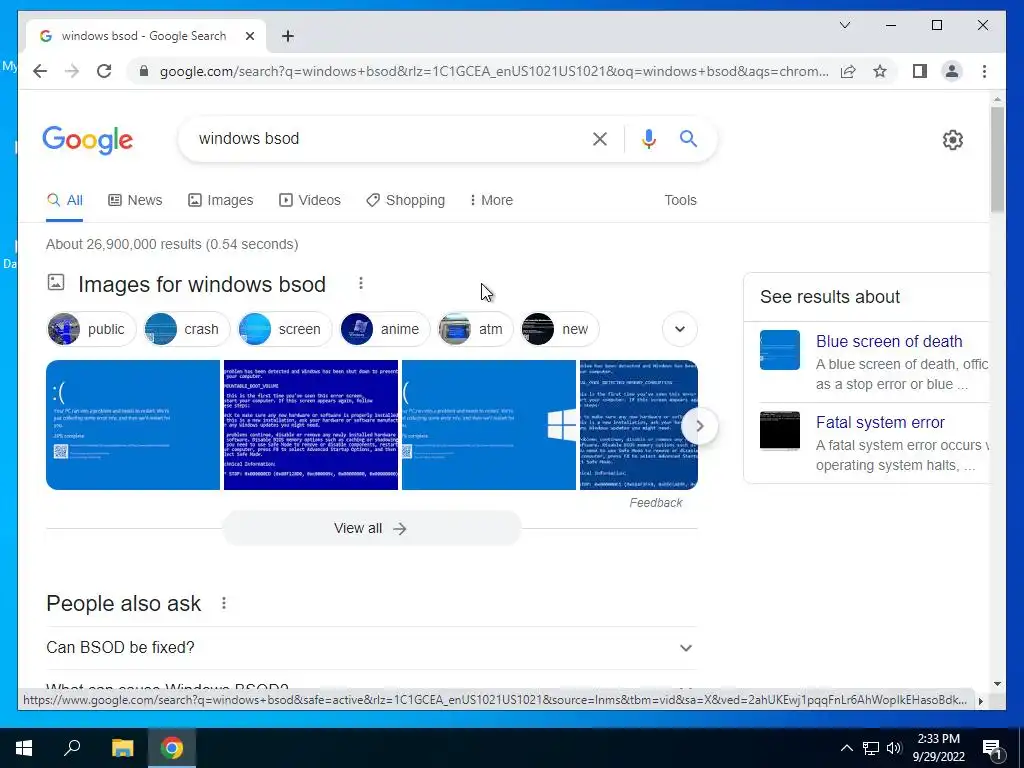Filter images by 'screen' chip
Screen dimensions: 1024x768
point(285,329)
